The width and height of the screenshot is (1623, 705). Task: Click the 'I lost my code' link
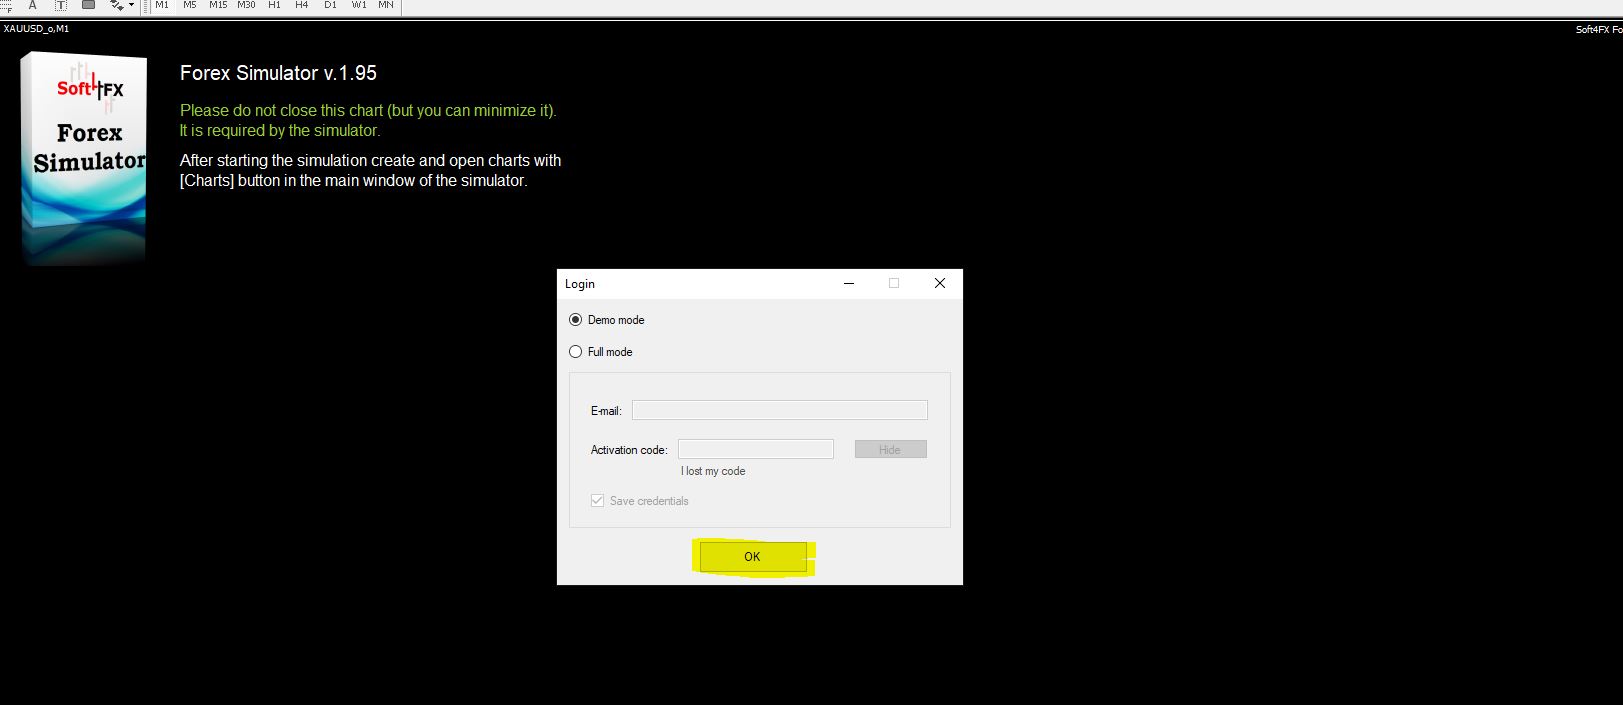(x=713, y=471)
